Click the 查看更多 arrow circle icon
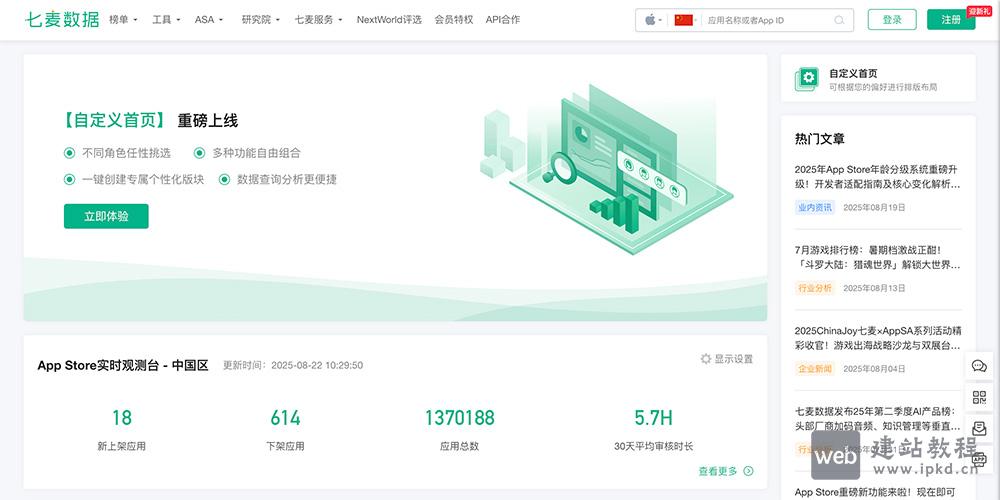The height and width of the screenshot is (500, 1000). pyautogui.click(x=748, y=471)
